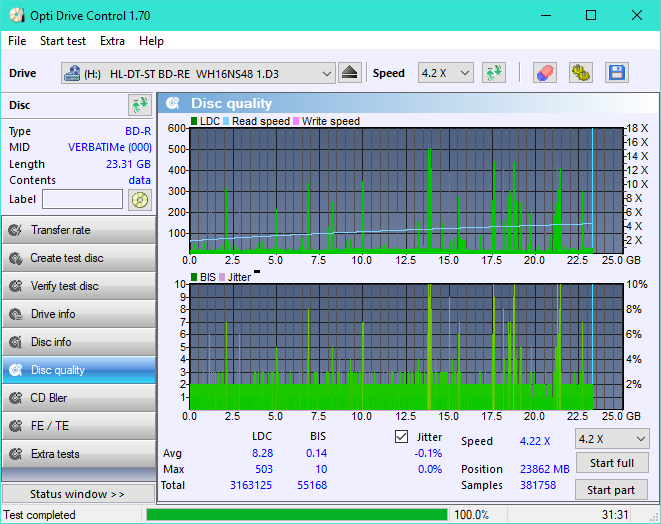The height and width of the screenshot is (524, 661).
Task: Open the Drive info page
Action: pyautogui.click(x=79, y=314)
